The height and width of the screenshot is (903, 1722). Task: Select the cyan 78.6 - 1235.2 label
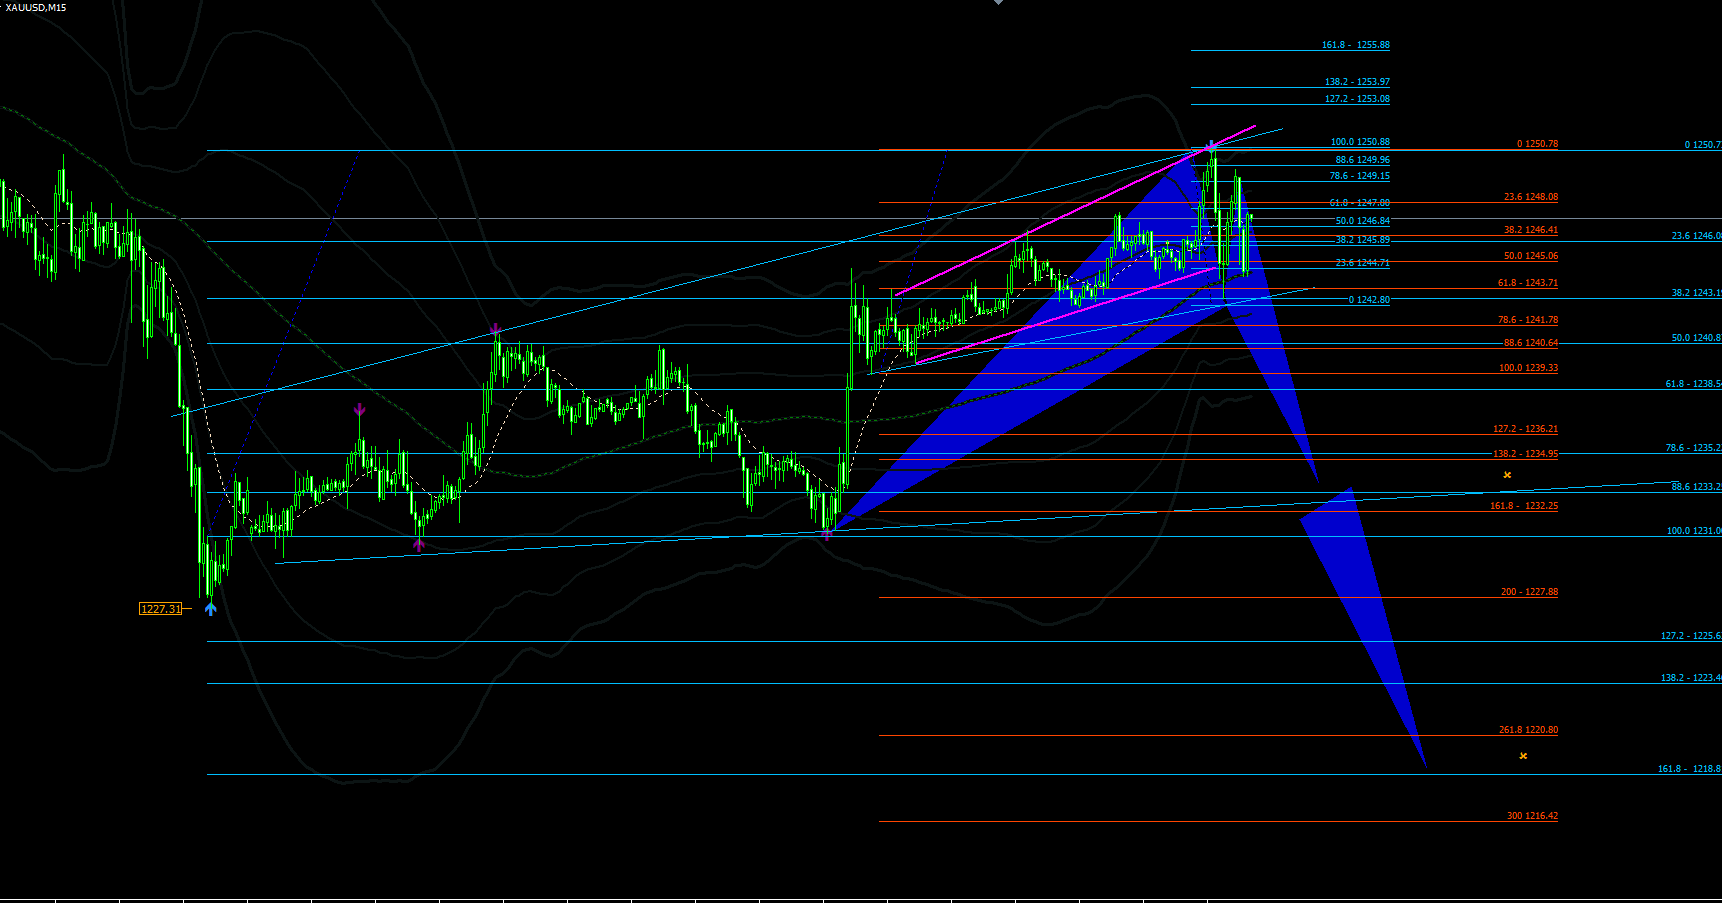[1693, 448]
